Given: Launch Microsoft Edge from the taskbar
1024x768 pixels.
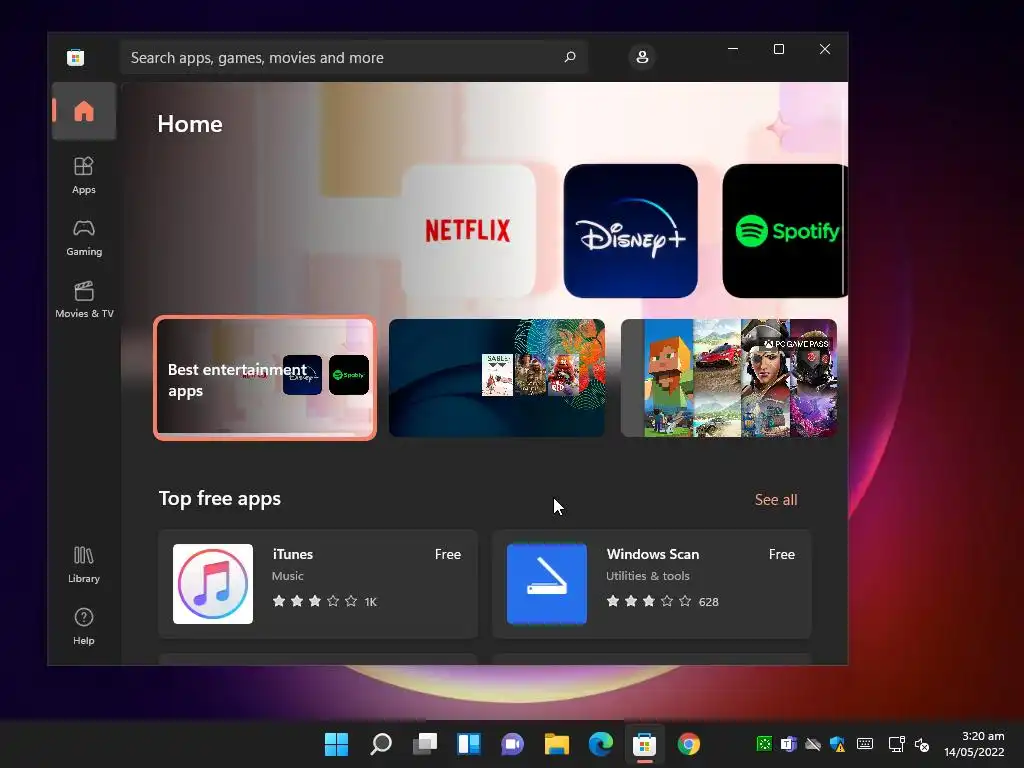Looking at the screenshot, I should [x=601, y=744].
